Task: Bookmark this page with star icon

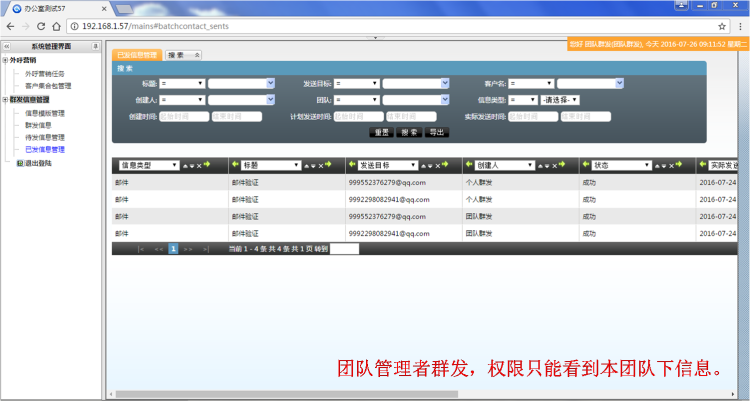Action: 722,26
